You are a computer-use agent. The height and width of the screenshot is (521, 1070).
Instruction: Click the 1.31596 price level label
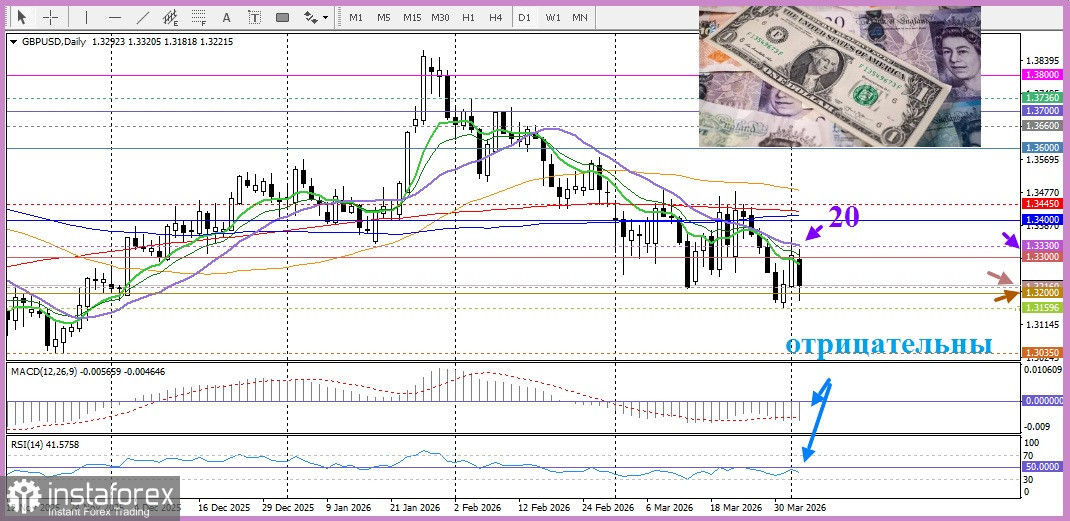[x=1041, y=307]
